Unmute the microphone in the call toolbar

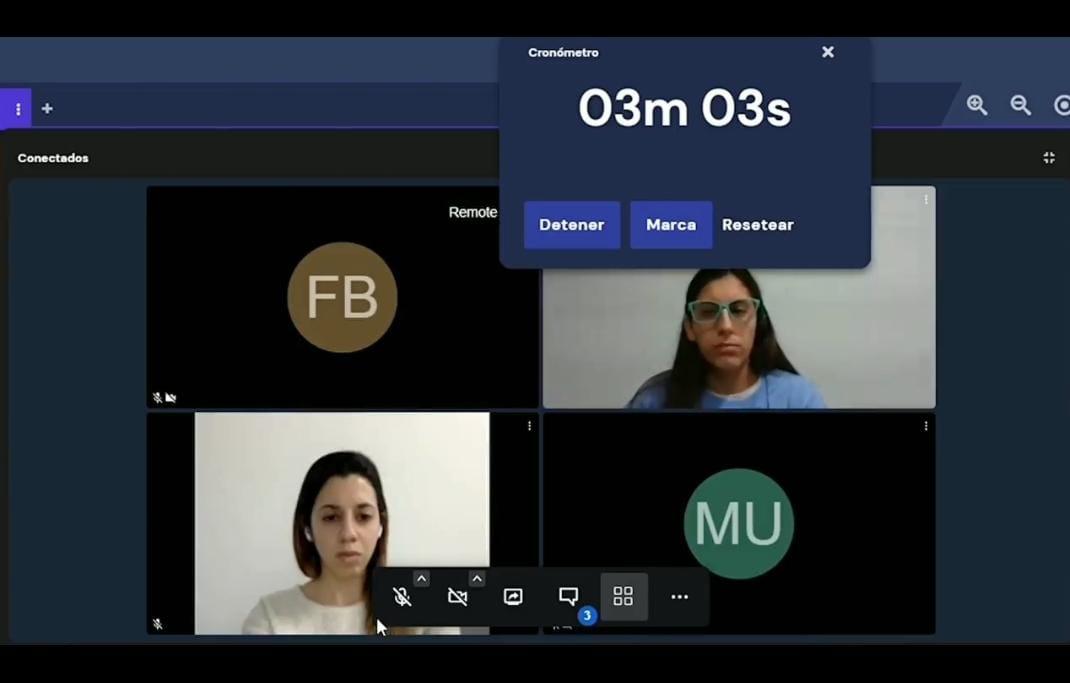point(402,597)
